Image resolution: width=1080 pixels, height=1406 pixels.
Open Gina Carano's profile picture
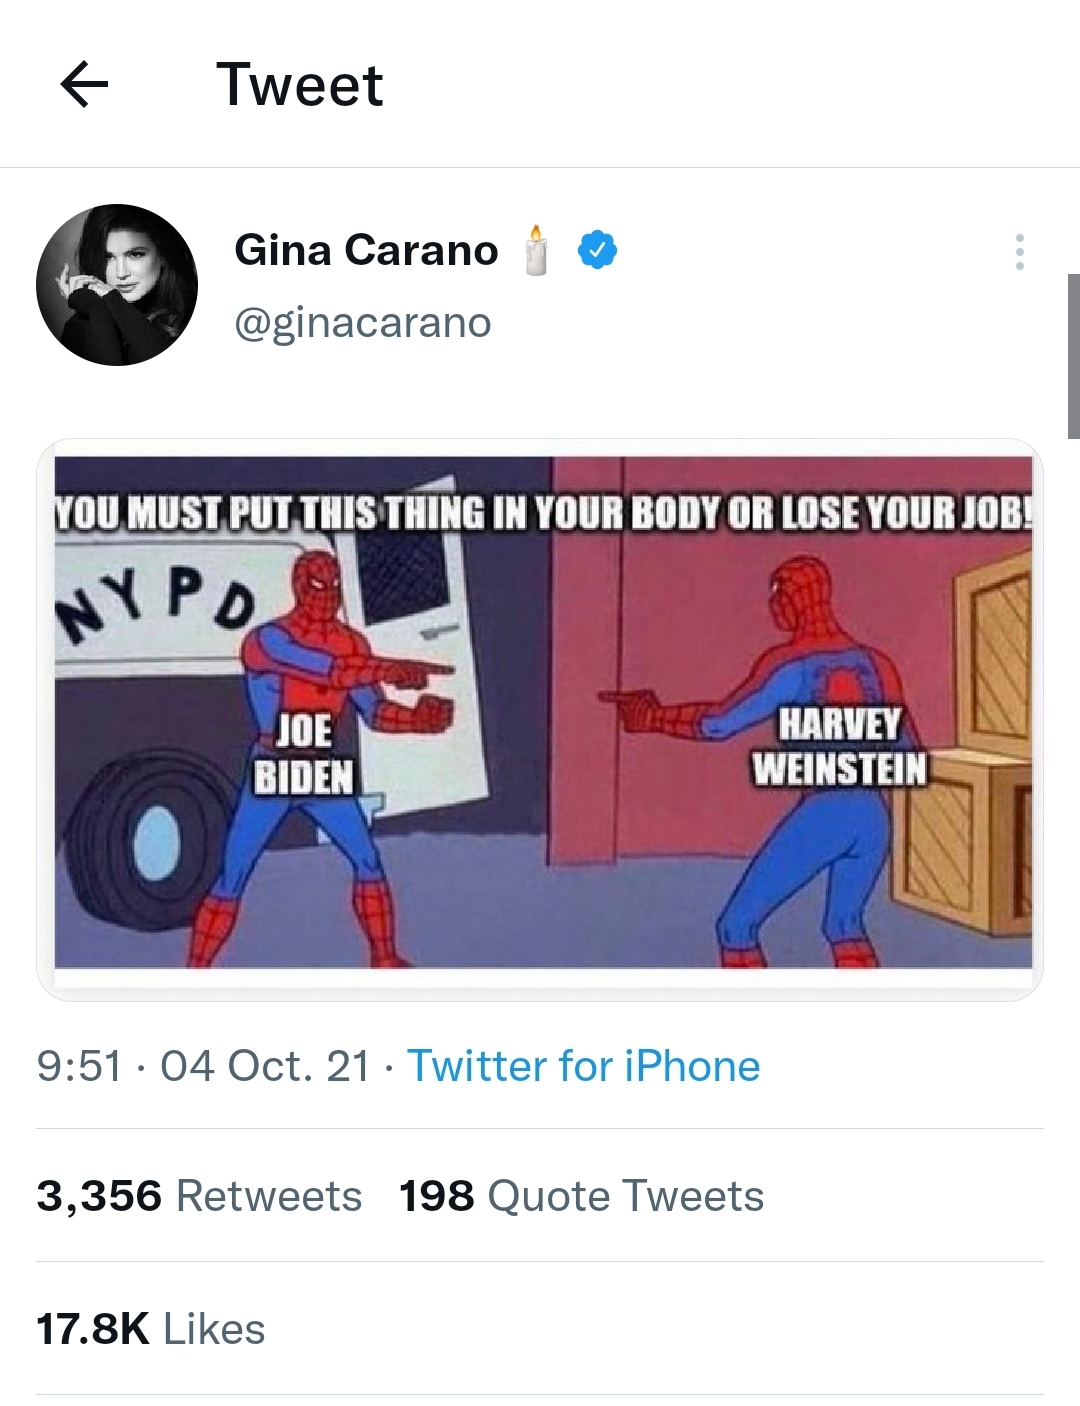(x=117, y=285)
